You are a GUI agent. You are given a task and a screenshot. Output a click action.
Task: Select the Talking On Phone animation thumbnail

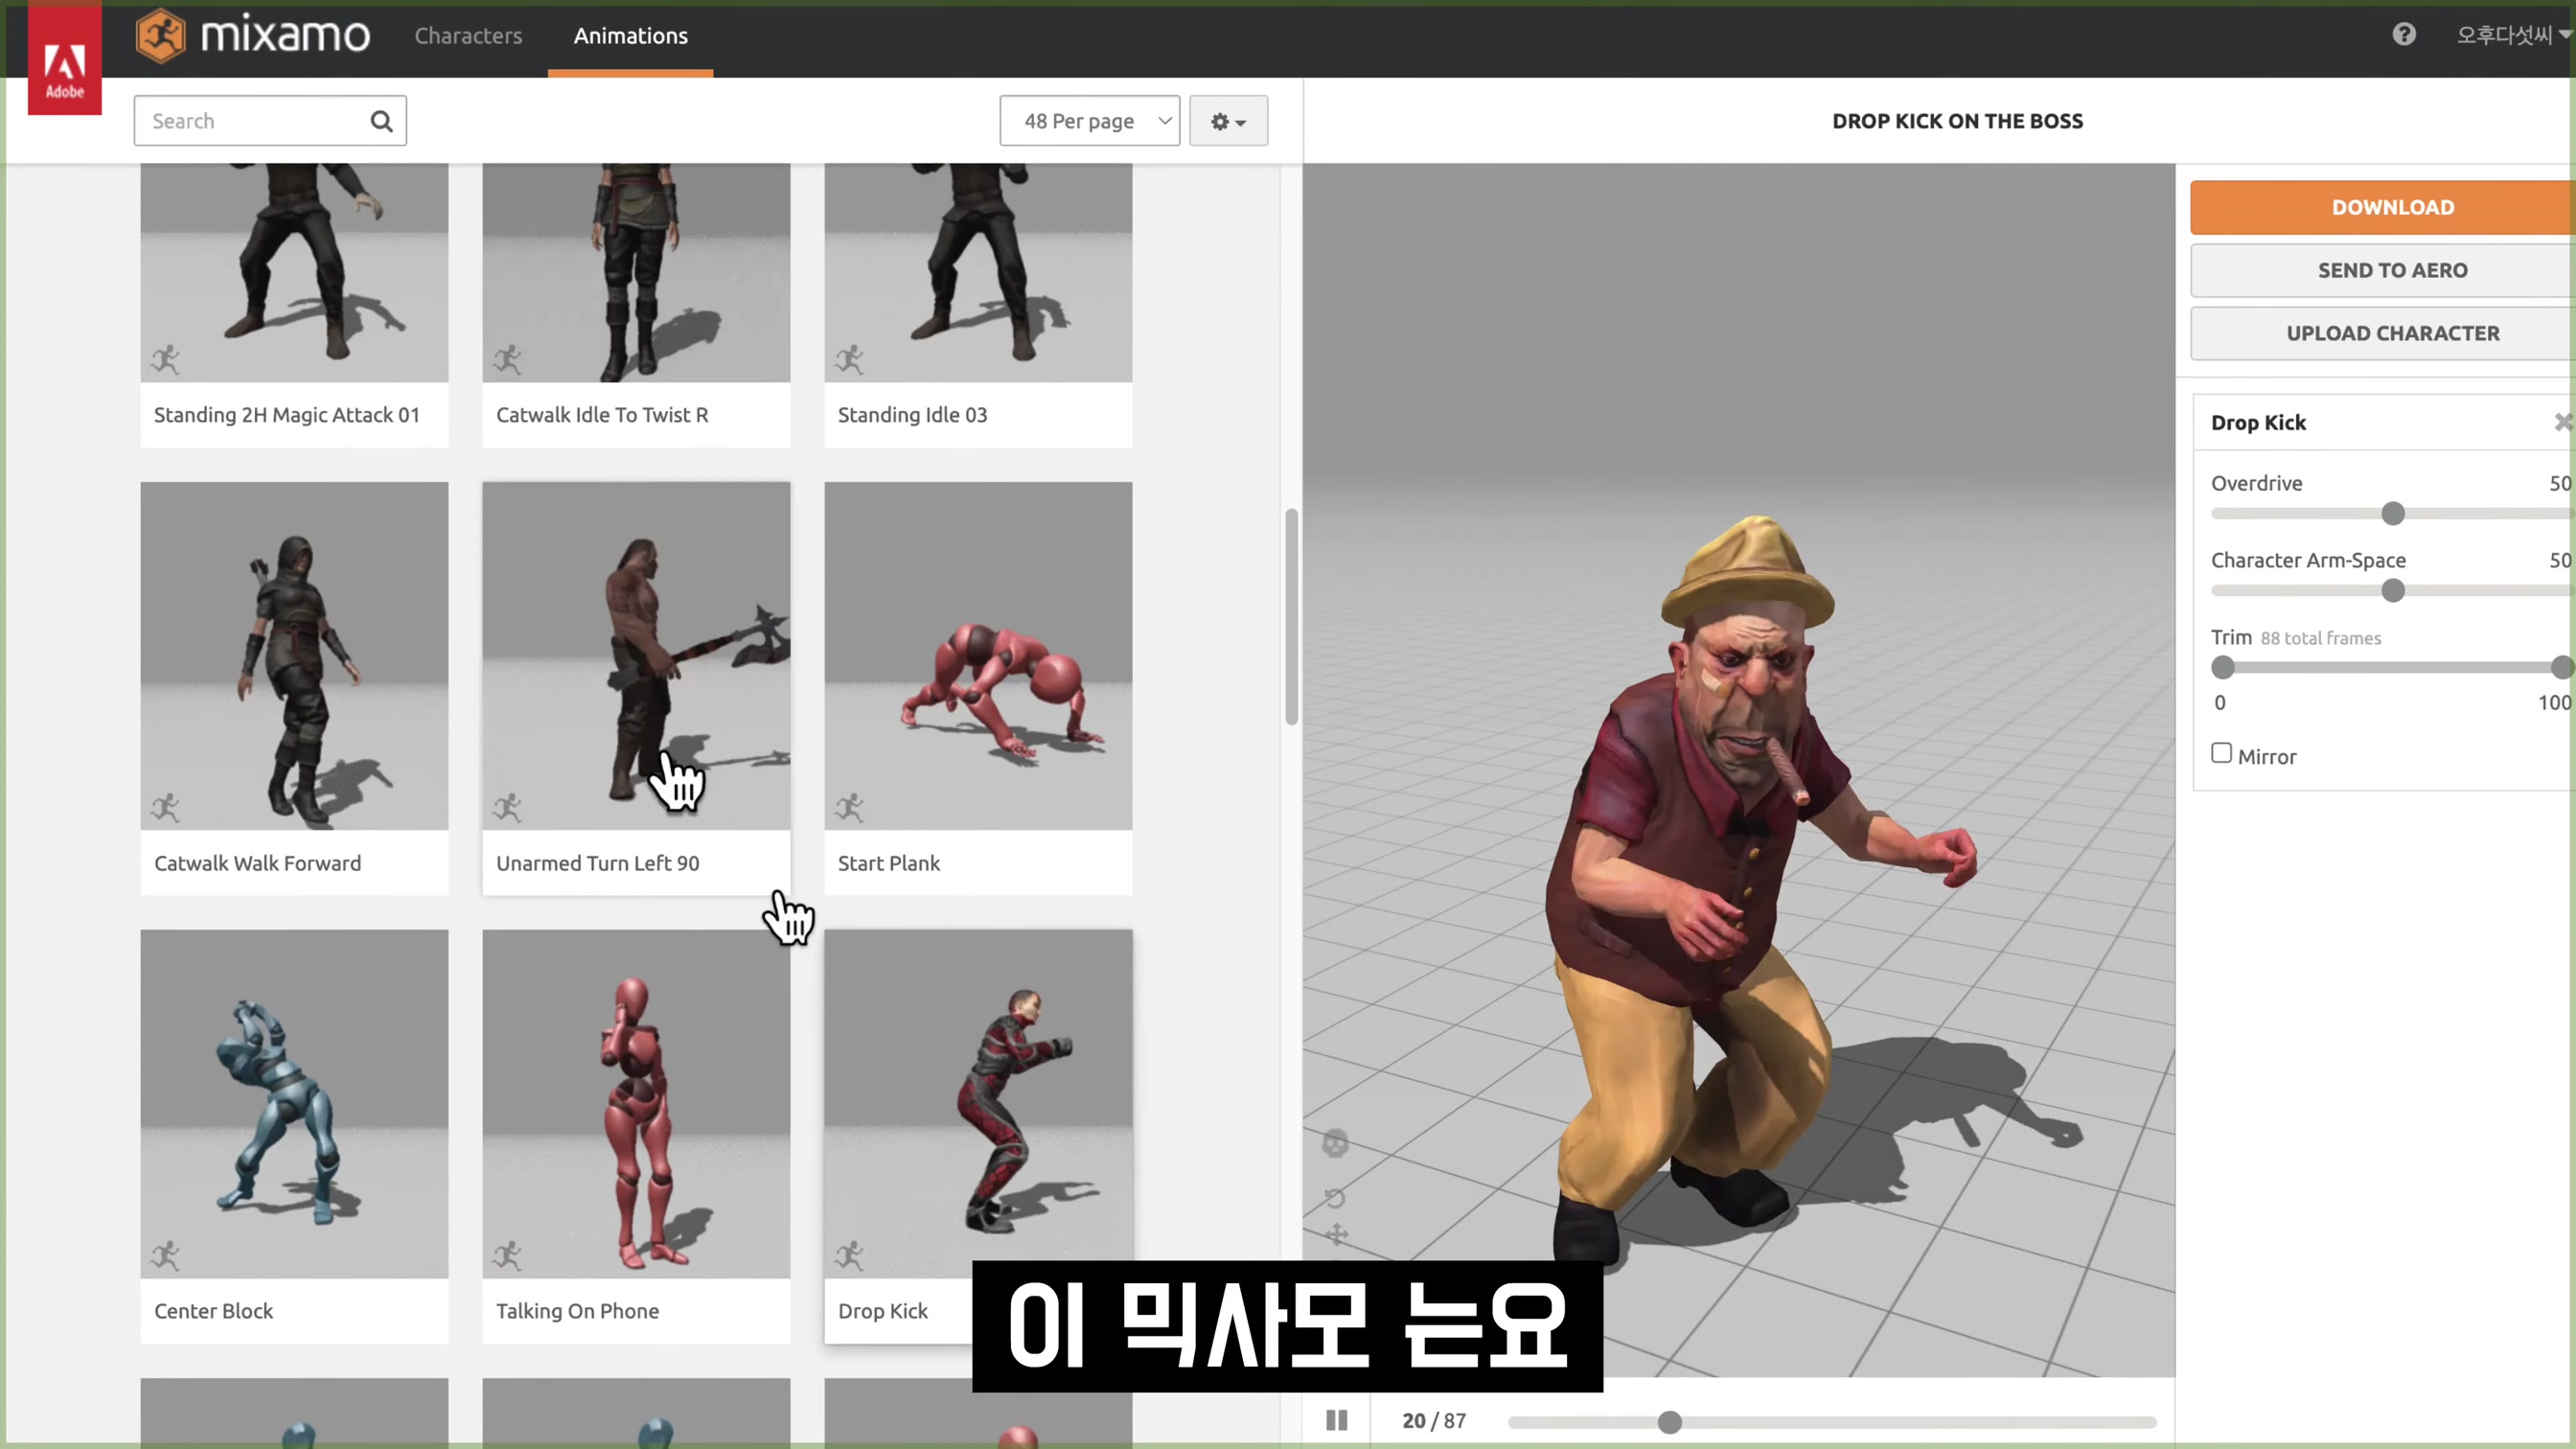tap(636, 1103)
